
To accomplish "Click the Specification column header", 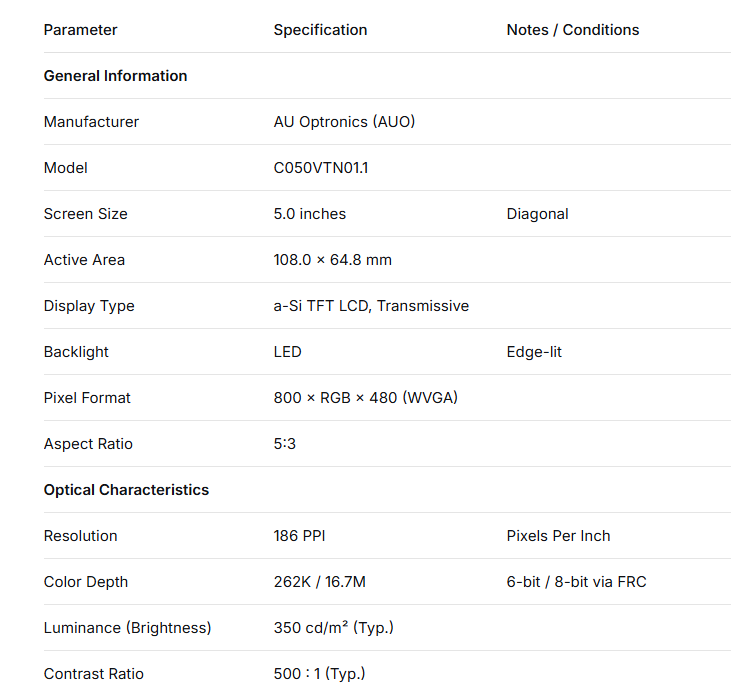I will [x=320, y=30].
